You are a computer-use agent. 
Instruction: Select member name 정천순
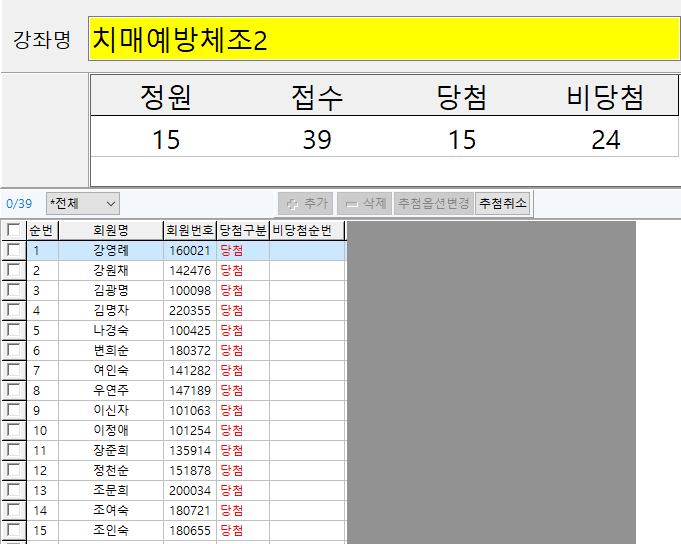tap(111, 470)
